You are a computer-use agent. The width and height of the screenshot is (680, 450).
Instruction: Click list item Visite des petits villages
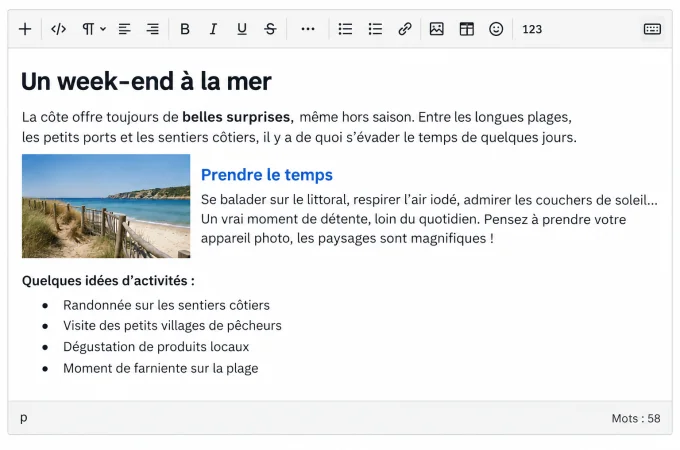[x=172, y=326]
